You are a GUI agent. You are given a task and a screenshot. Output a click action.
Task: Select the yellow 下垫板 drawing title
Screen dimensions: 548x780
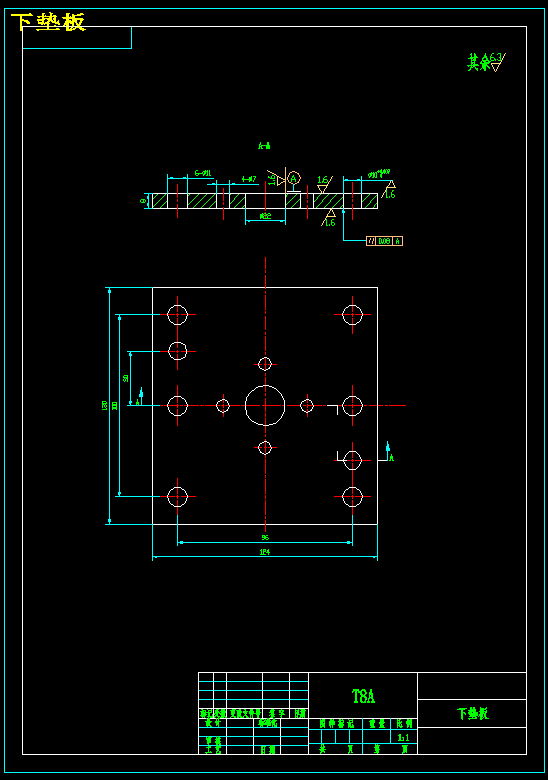point(48,22)
